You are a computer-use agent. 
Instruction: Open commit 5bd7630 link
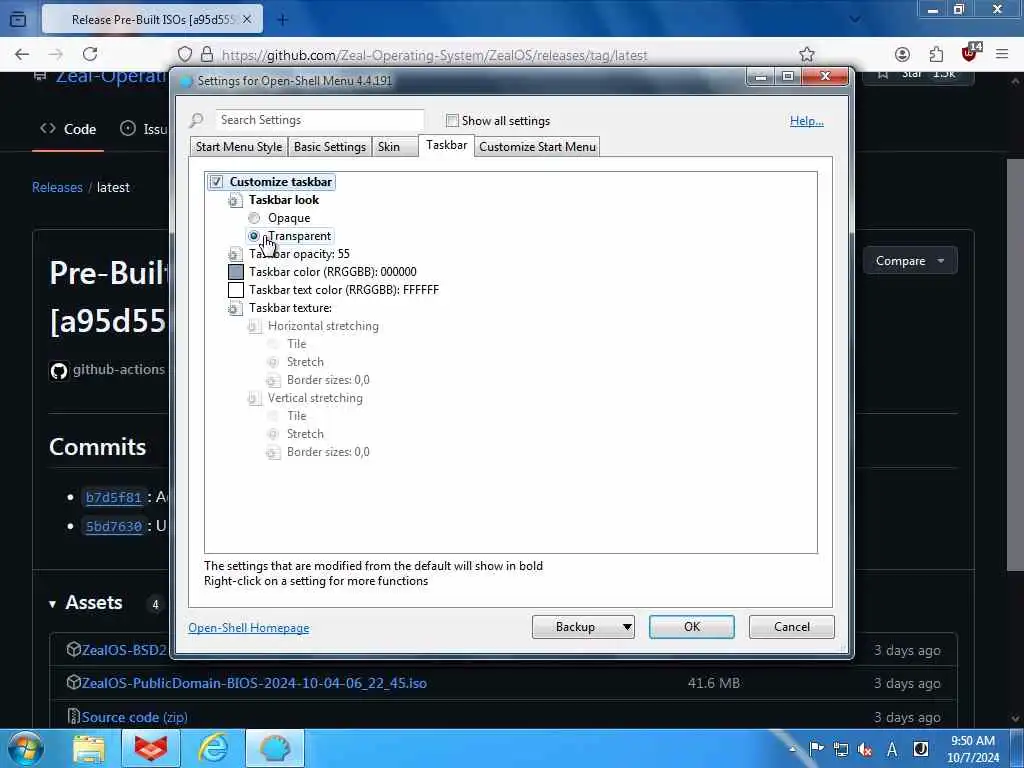114,526
